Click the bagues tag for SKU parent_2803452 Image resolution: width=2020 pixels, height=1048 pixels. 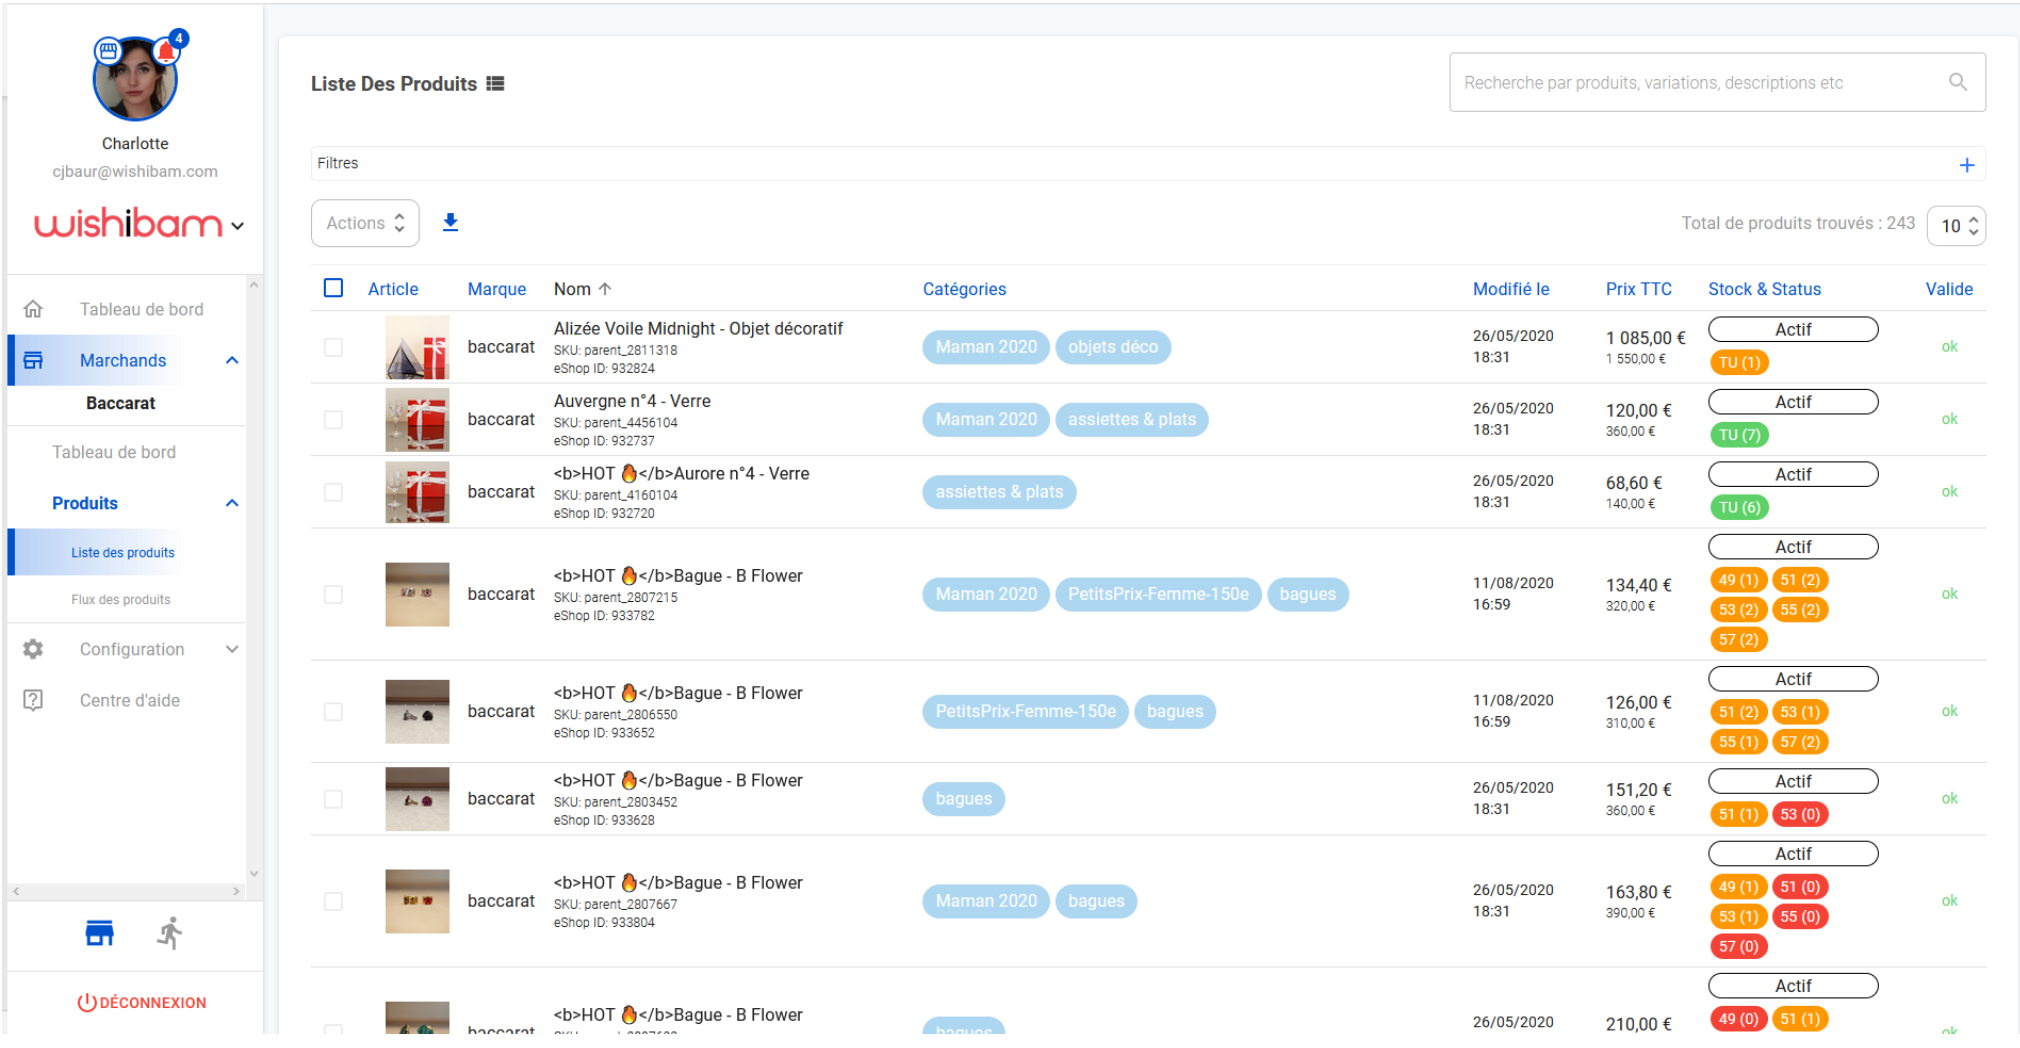click(964, 799)
